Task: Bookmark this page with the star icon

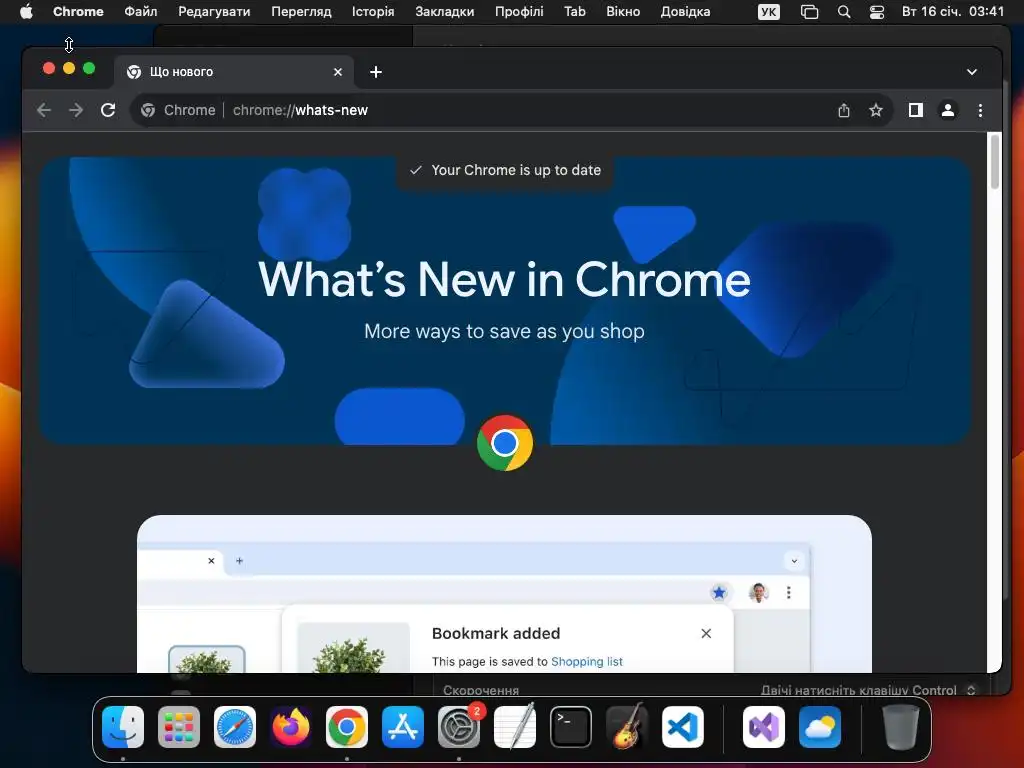Action: (x=876, y=110)
